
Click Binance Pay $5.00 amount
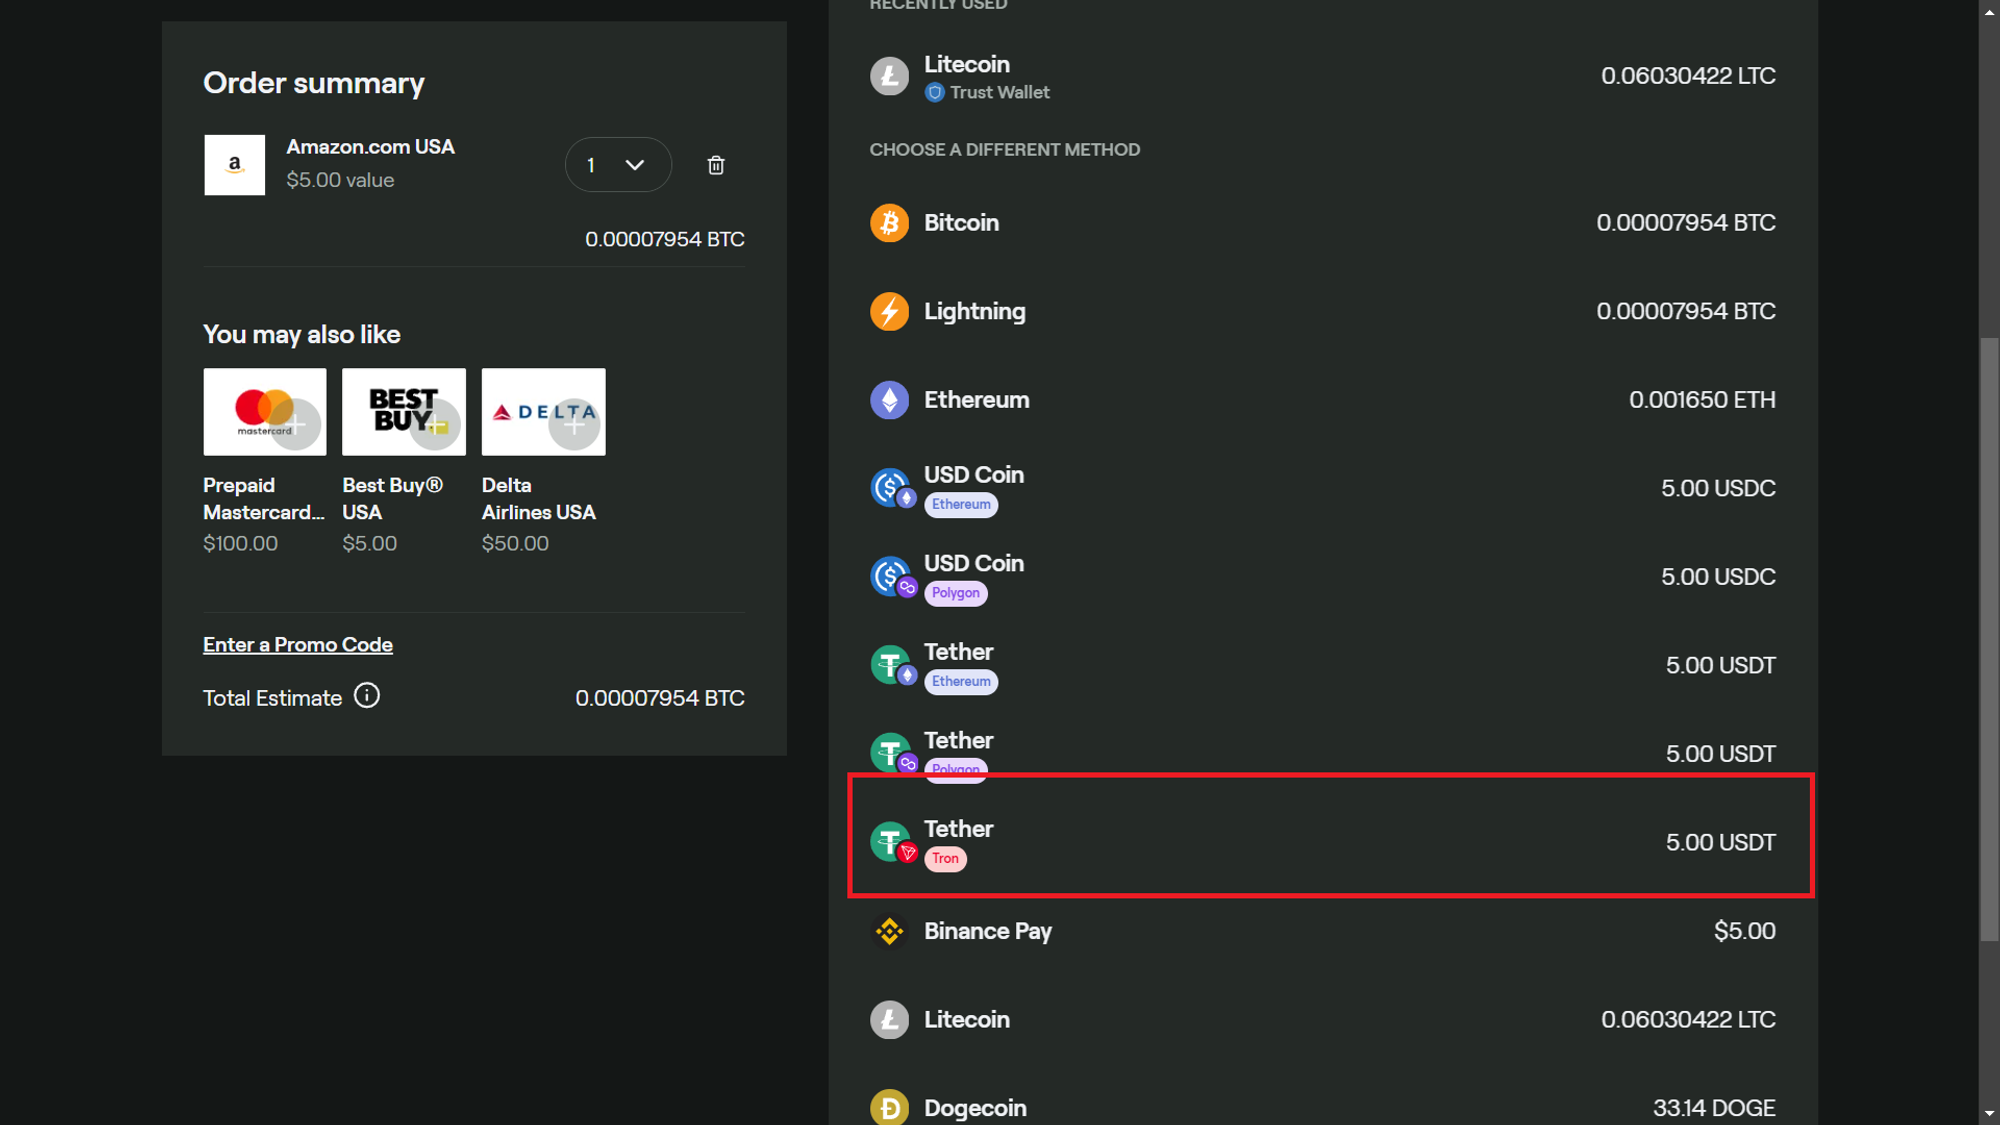click(x=1745, y=931)
